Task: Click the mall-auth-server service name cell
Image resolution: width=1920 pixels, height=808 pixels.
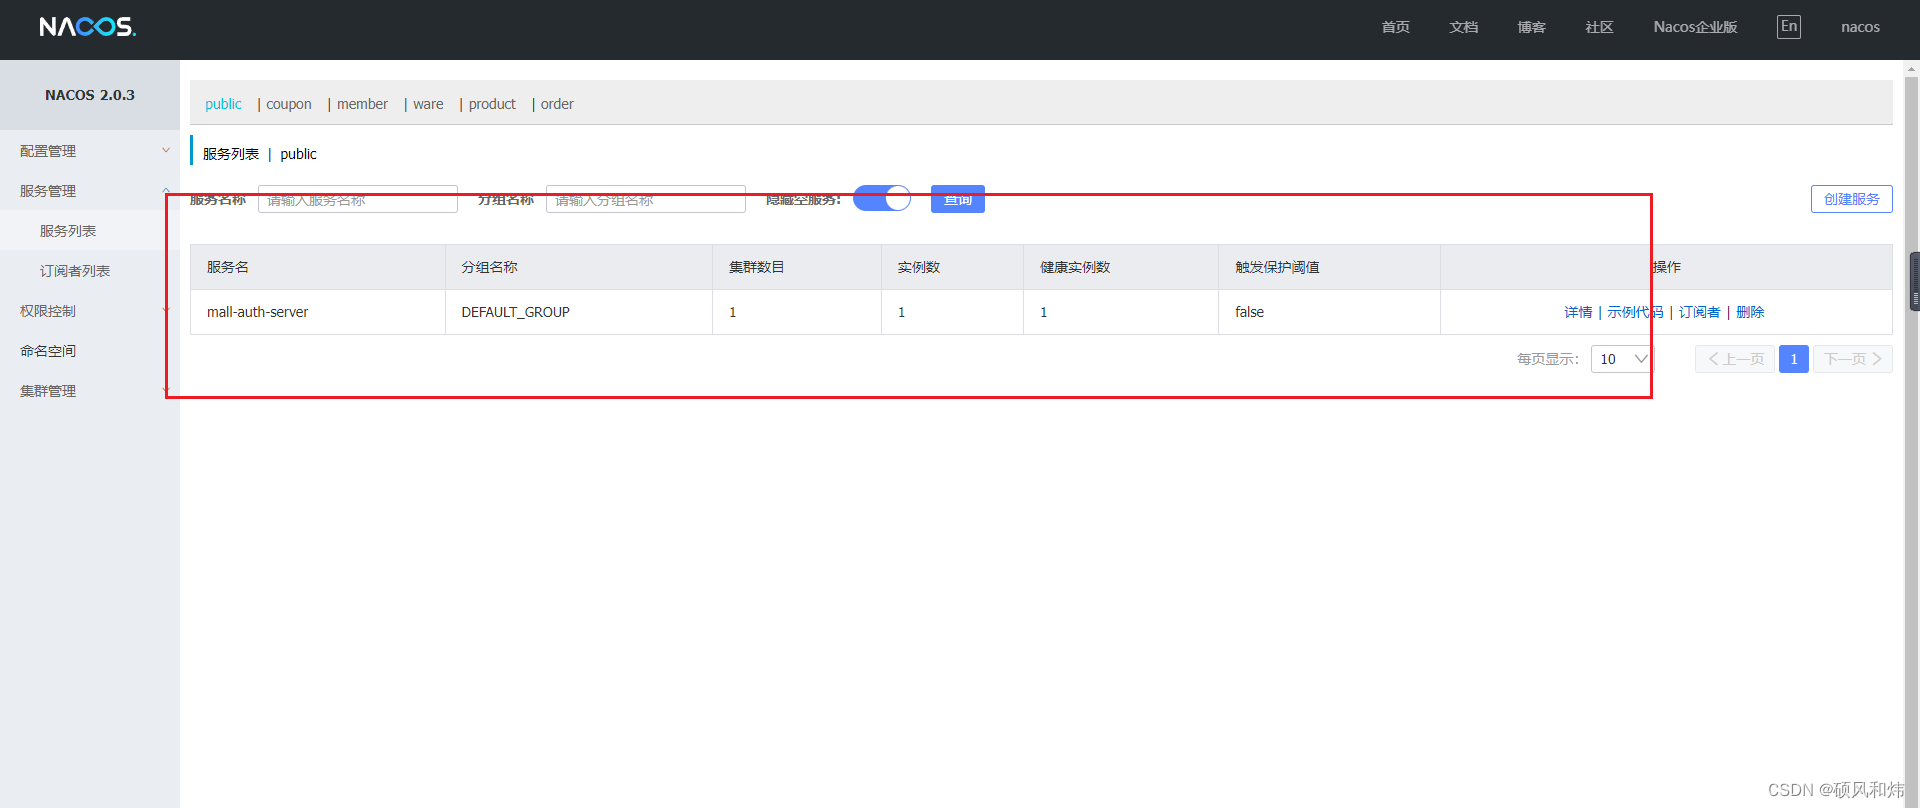Action: [x=318, y=312]
